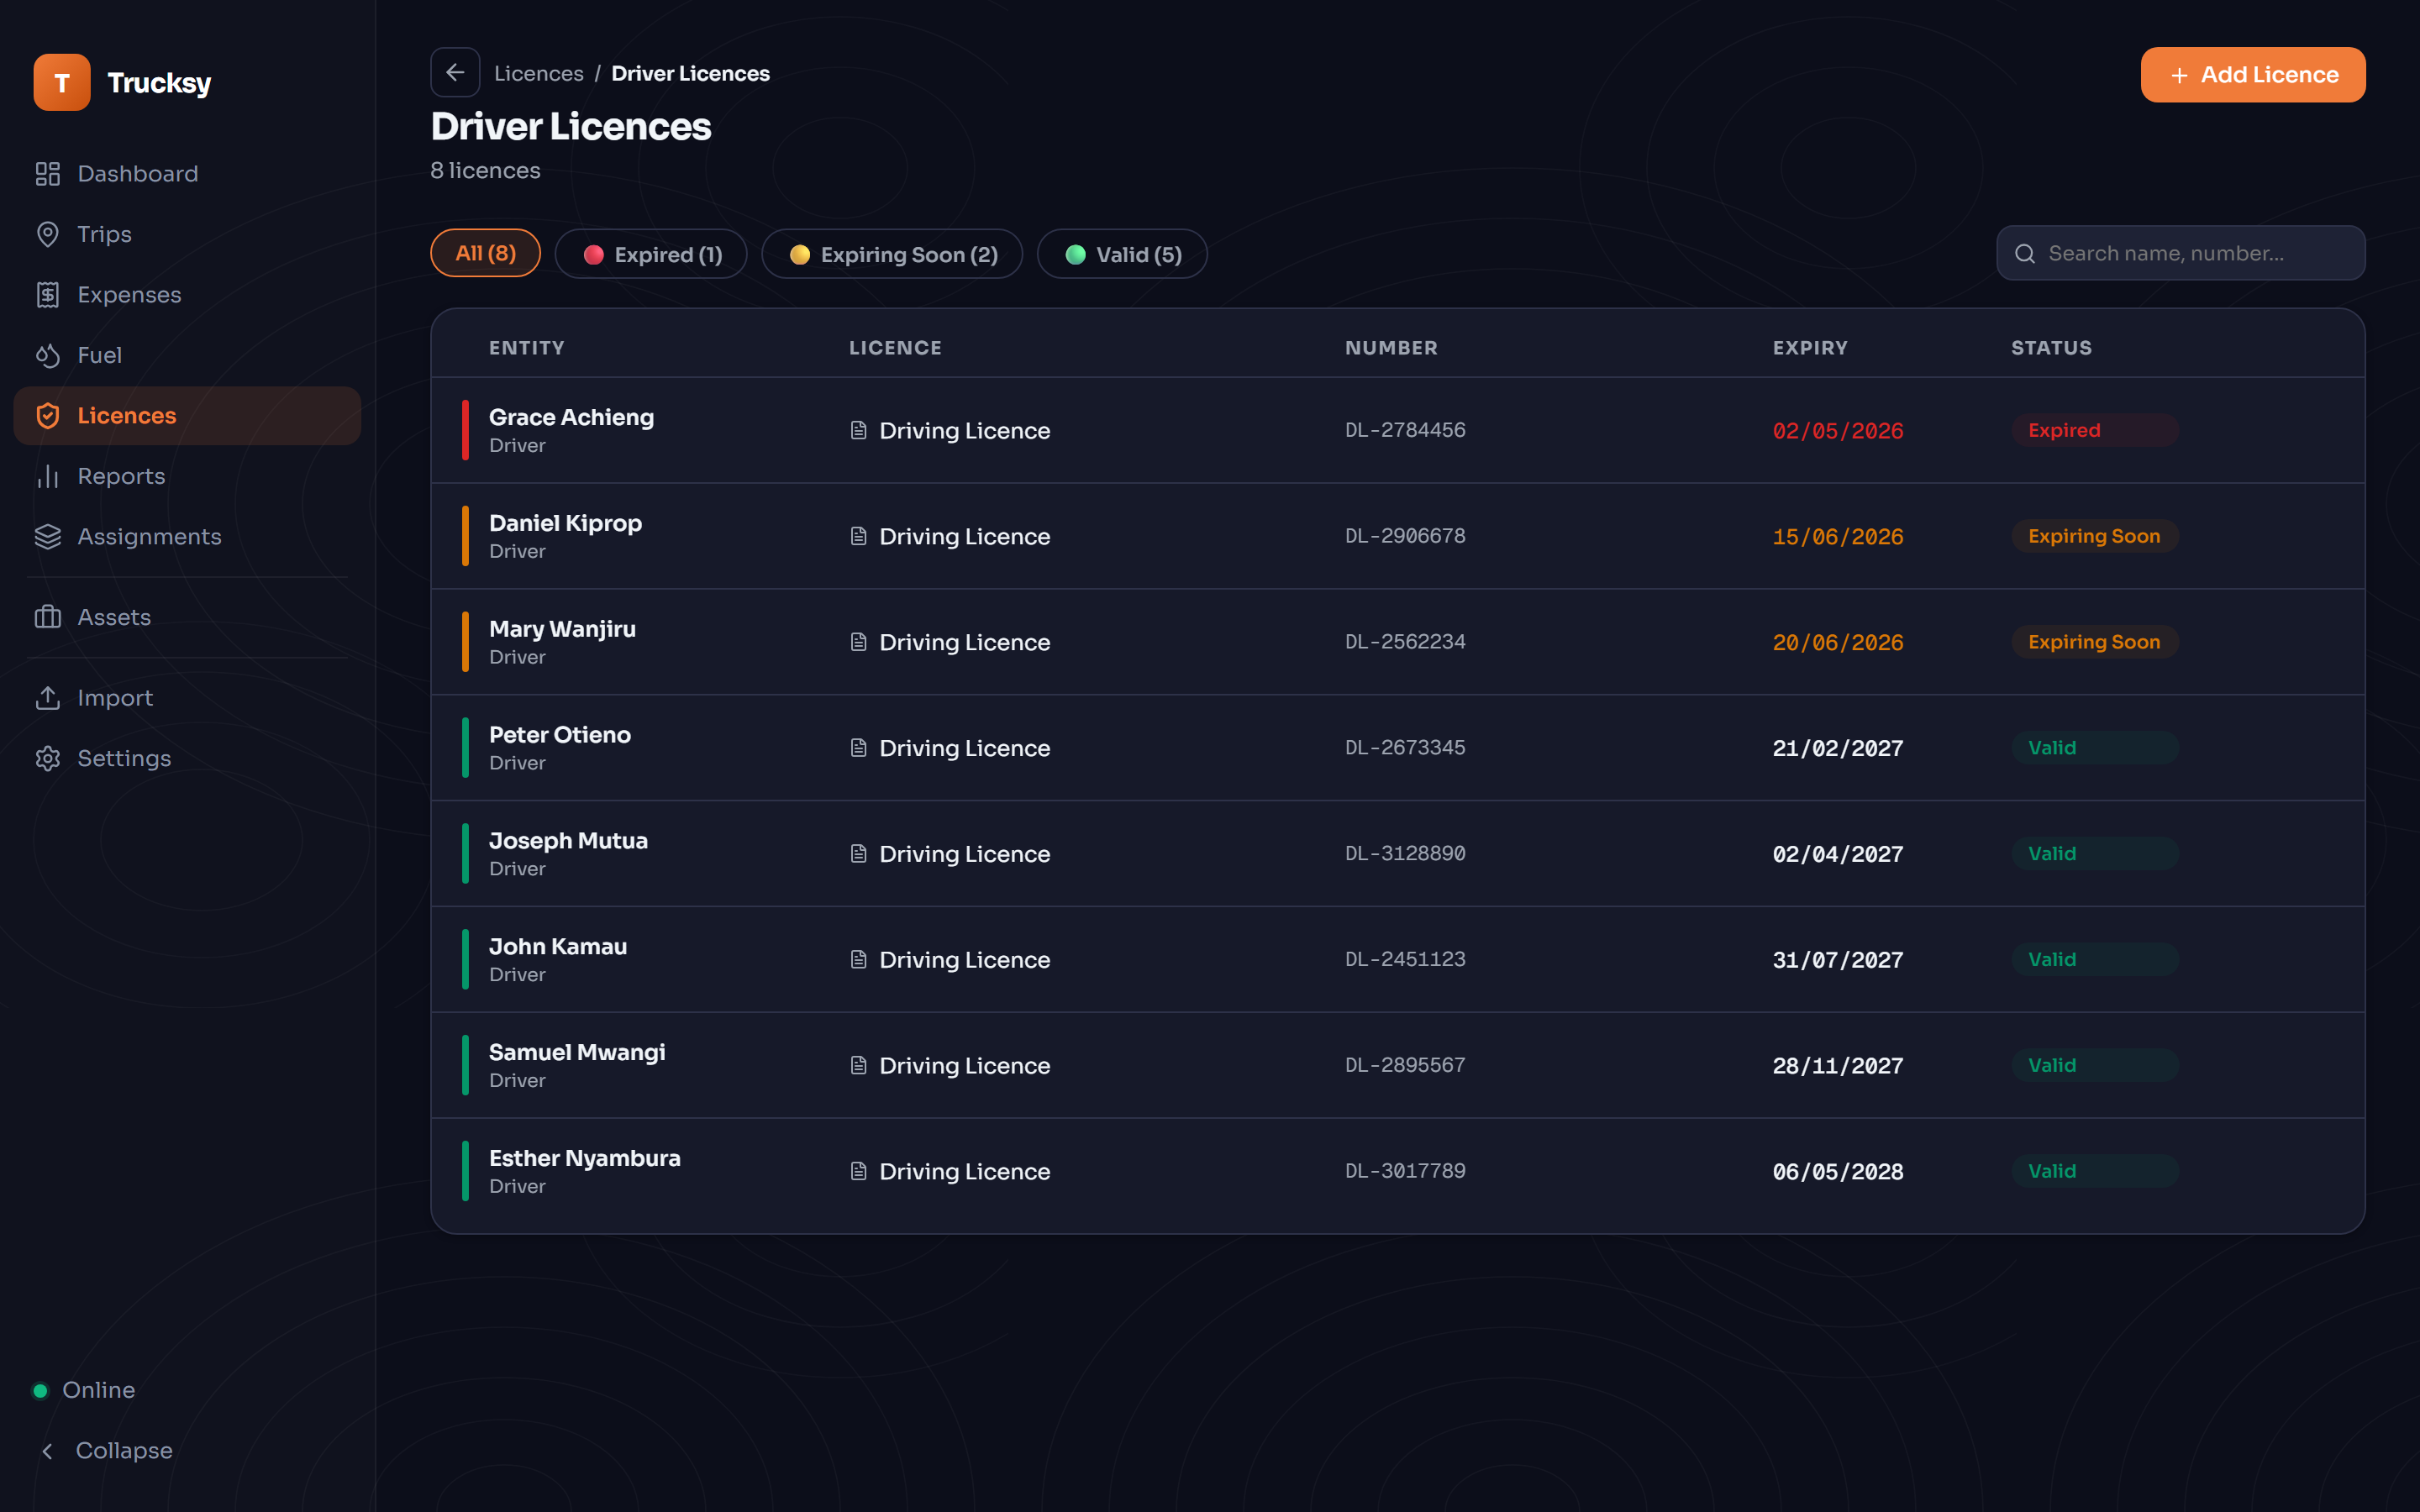Click the Expenses receipt icon
The height and width of the screenshot is (1512, 2420).
[x=48, y=295]
